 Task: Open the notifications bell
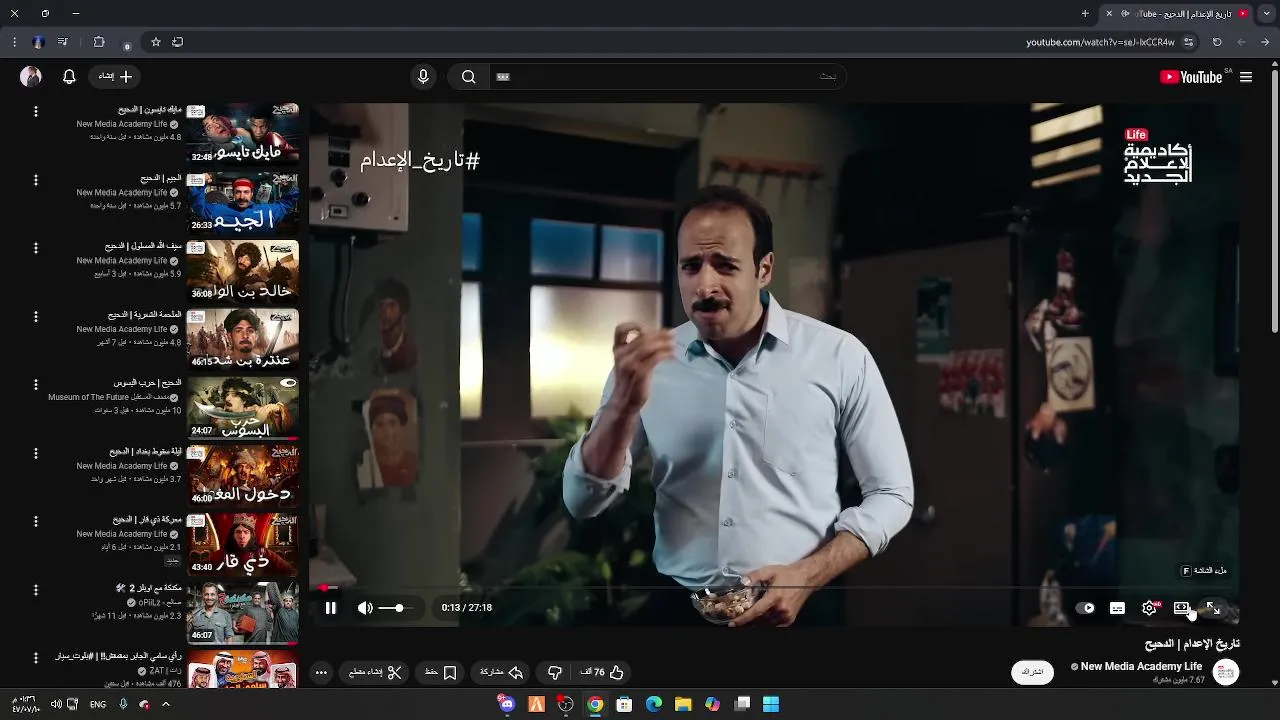[x=69, y=76]
